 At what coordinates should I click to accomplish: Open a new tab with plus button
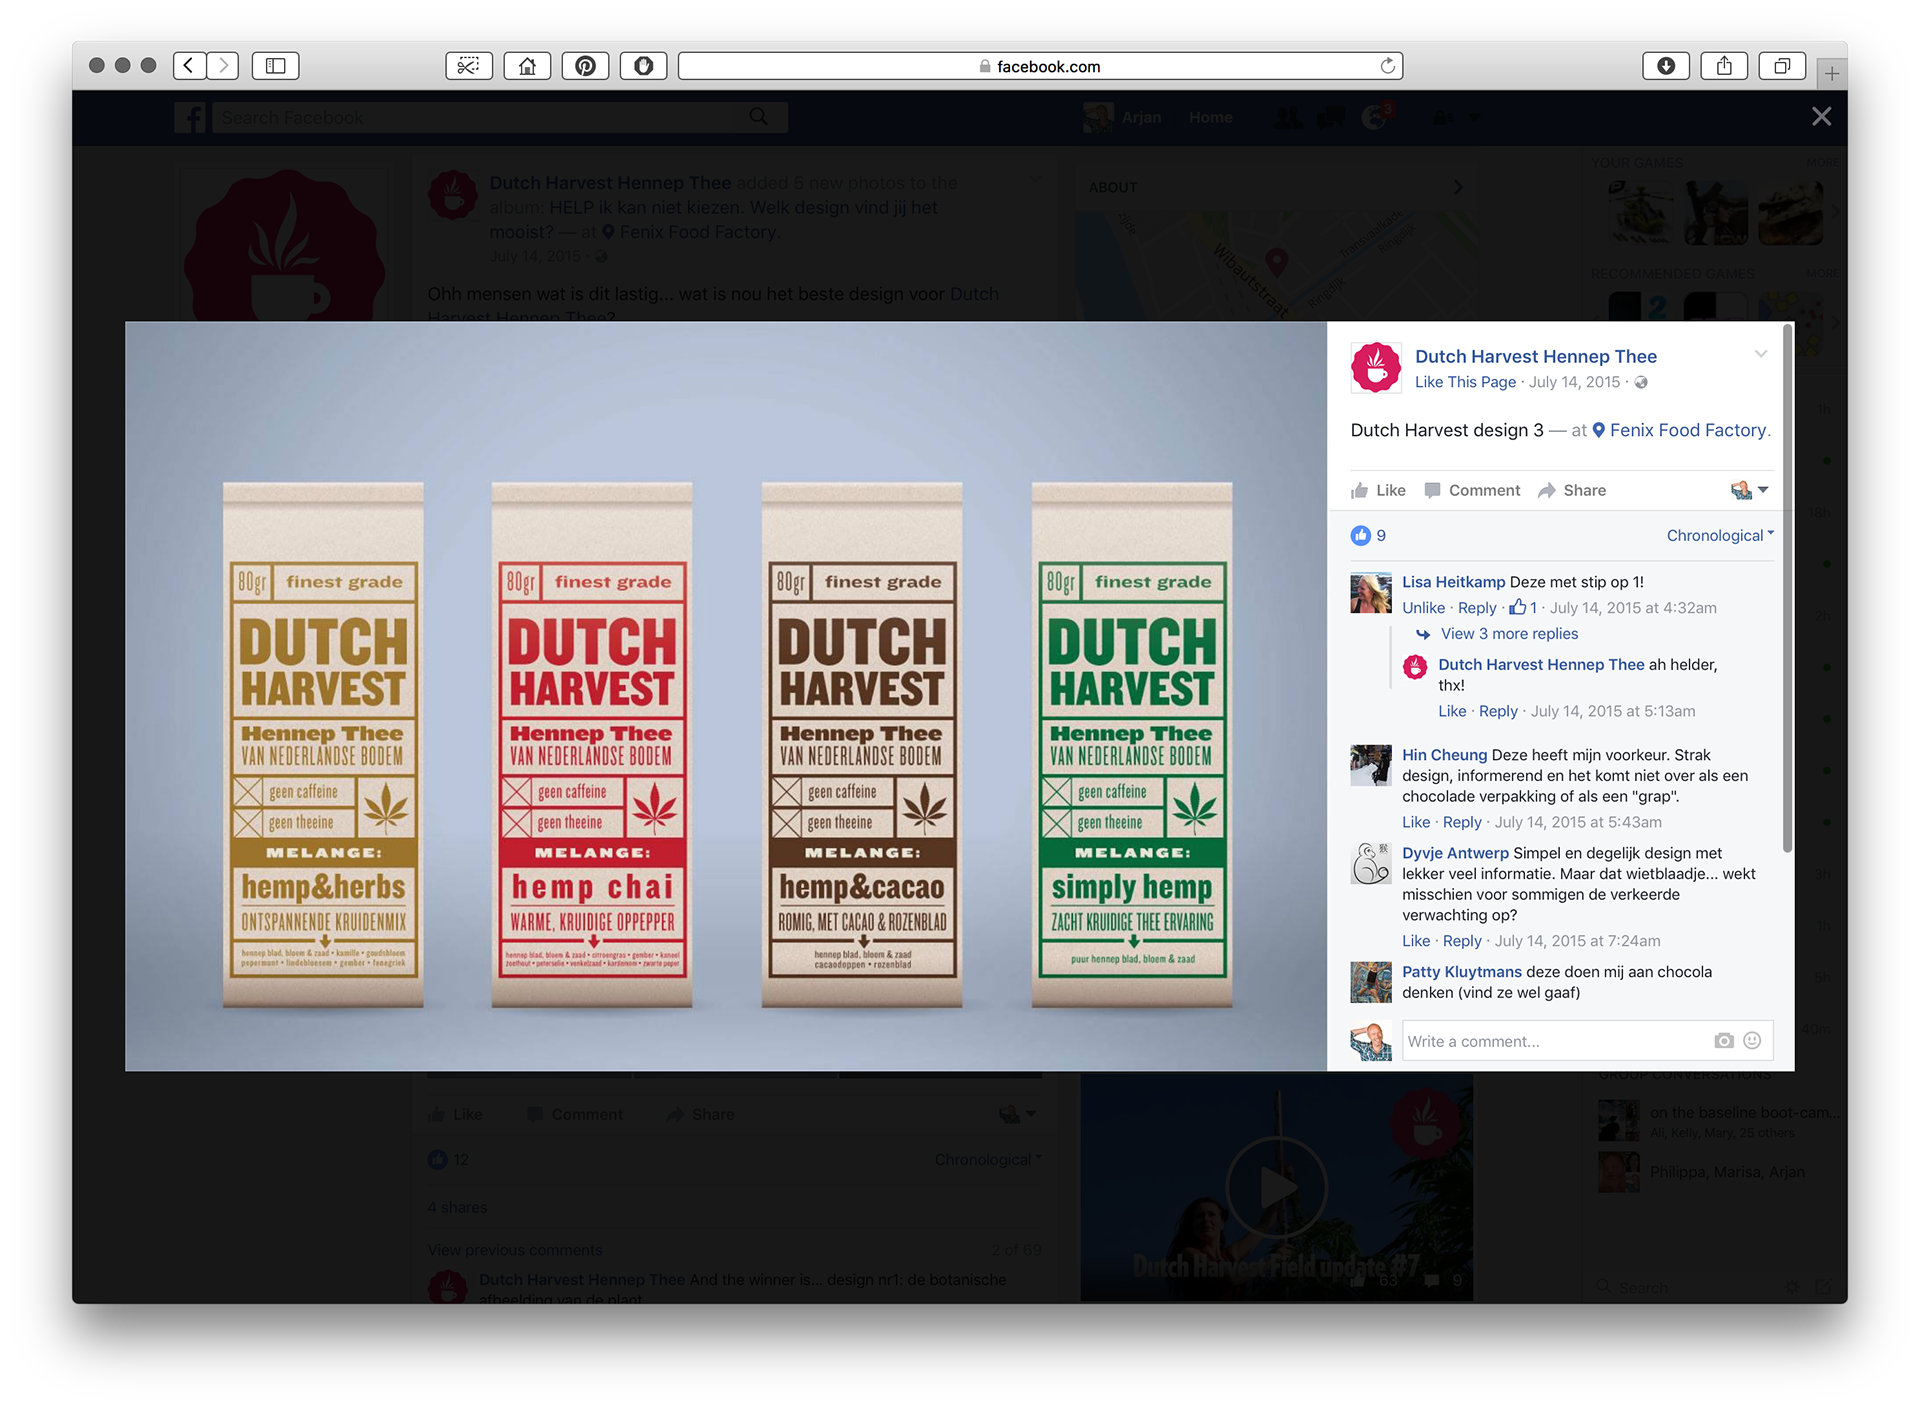click(x=1831, y=73)
